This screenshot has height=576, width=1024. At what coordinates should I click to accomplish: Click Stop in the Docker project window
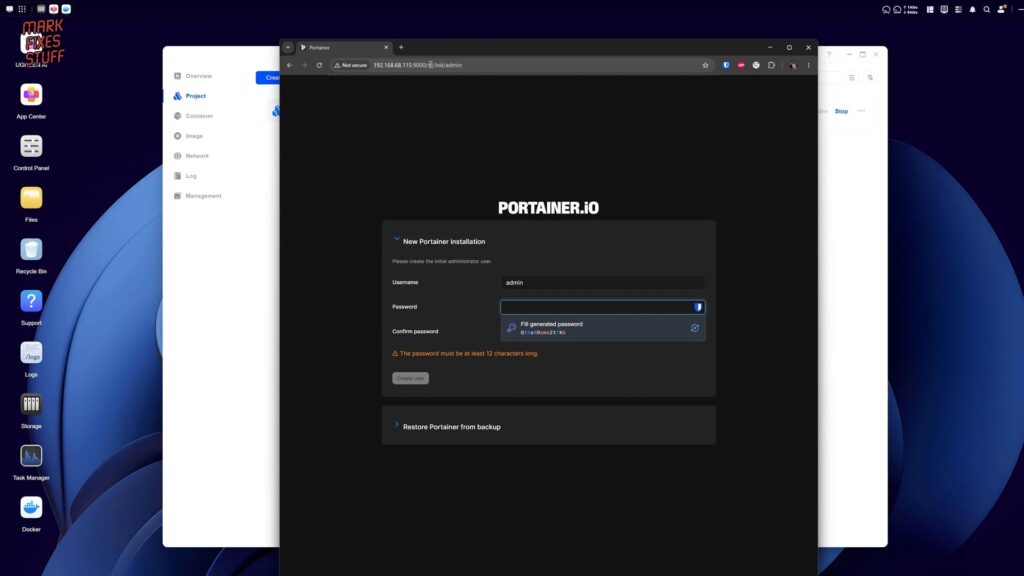click(841, 111)
